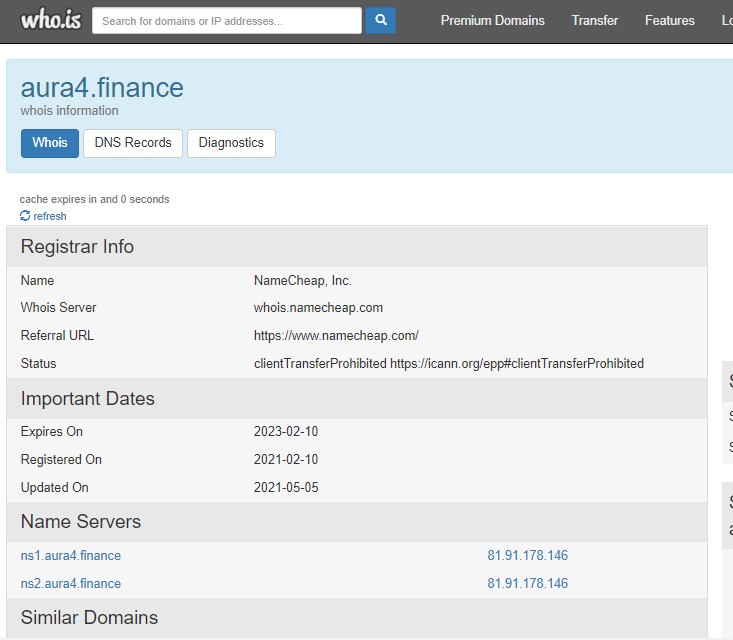Click the whois information subtitle
733x640 pixels.
69,111
